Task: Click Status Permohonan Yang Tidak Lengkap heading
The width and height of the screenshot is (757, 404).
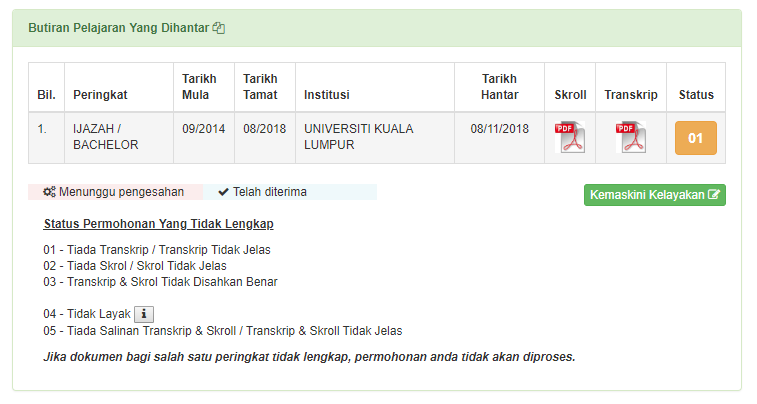Action: (x=158, y=224)
